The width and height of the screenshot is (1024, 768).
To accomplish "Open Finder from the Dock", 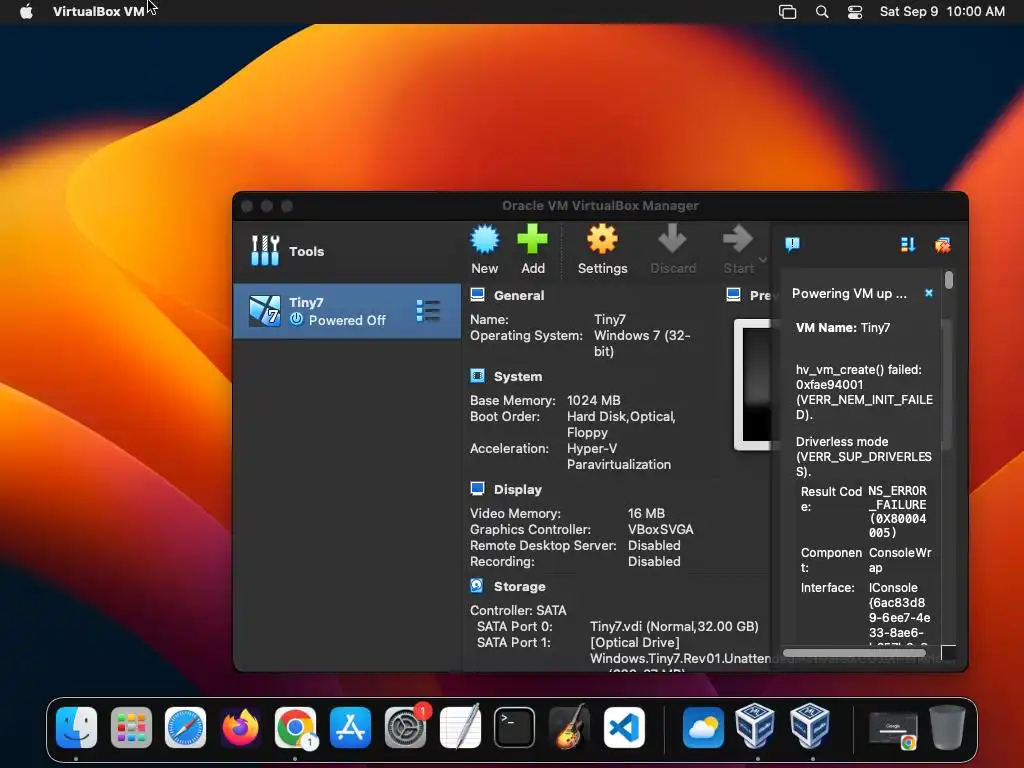I will [x=76, y=728].
